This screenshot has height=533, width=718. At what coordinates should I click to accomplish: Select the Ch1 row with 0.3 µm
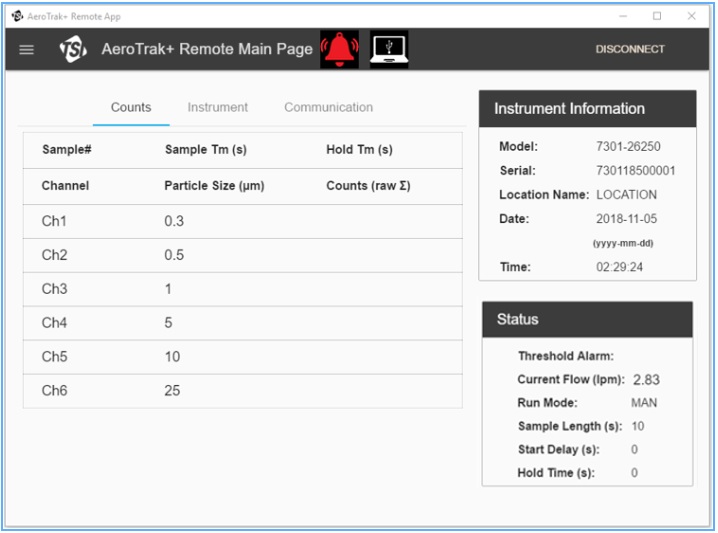click(242, 222)
